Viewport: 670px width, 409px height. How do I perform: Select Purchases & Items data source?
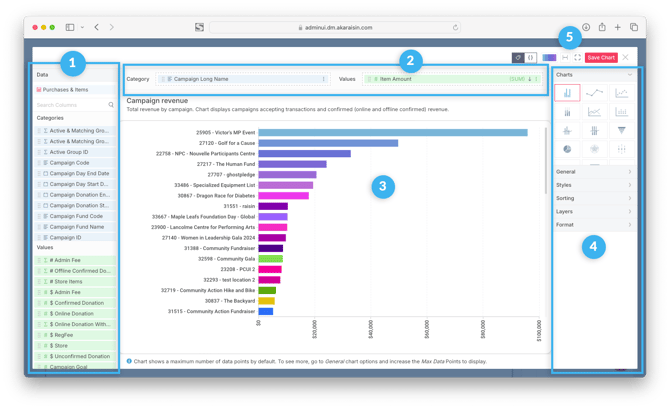(x=74, y=90)
